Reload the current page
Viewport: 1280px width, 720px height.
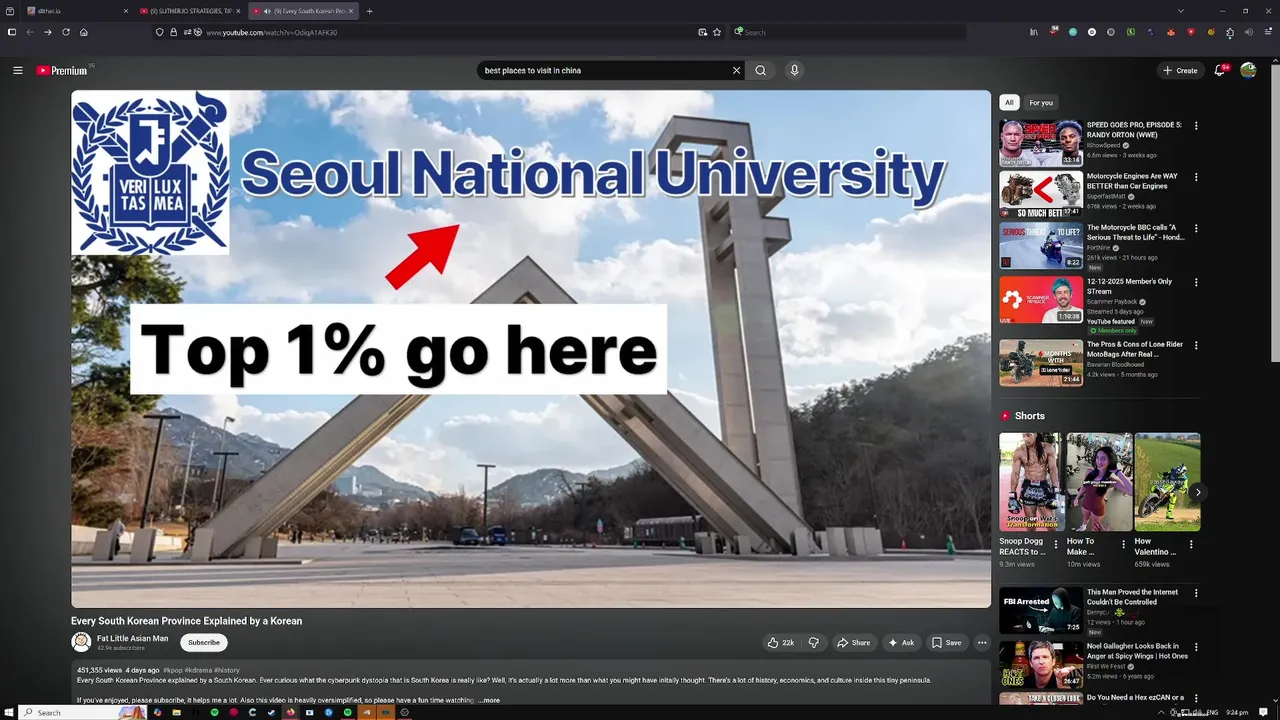[x=66, y=32]
